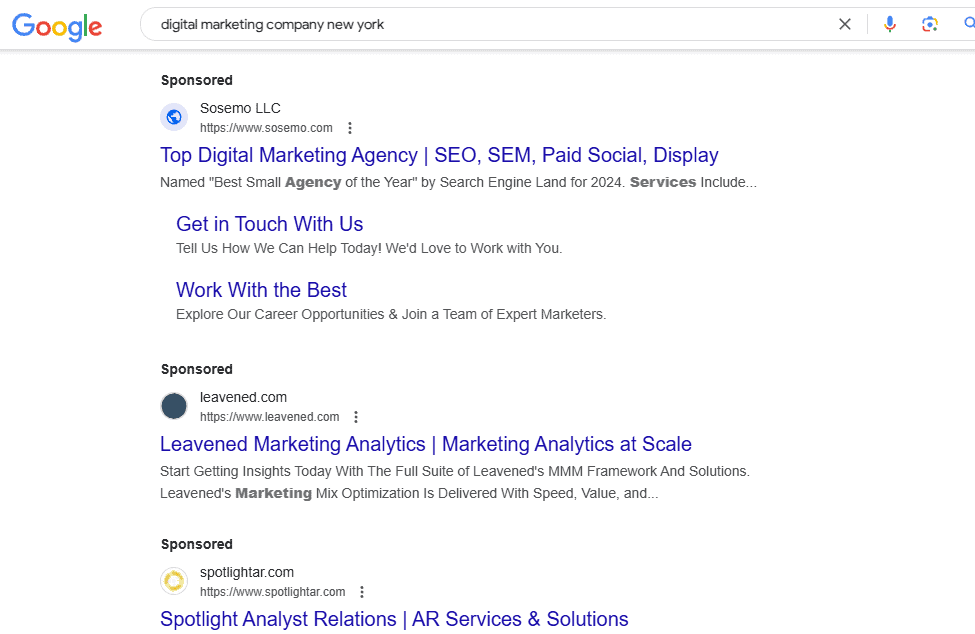Open the Work With the Best sitelink
Image resolution: width=975 pixels, height=634 pixels.
tap(261, 290)
